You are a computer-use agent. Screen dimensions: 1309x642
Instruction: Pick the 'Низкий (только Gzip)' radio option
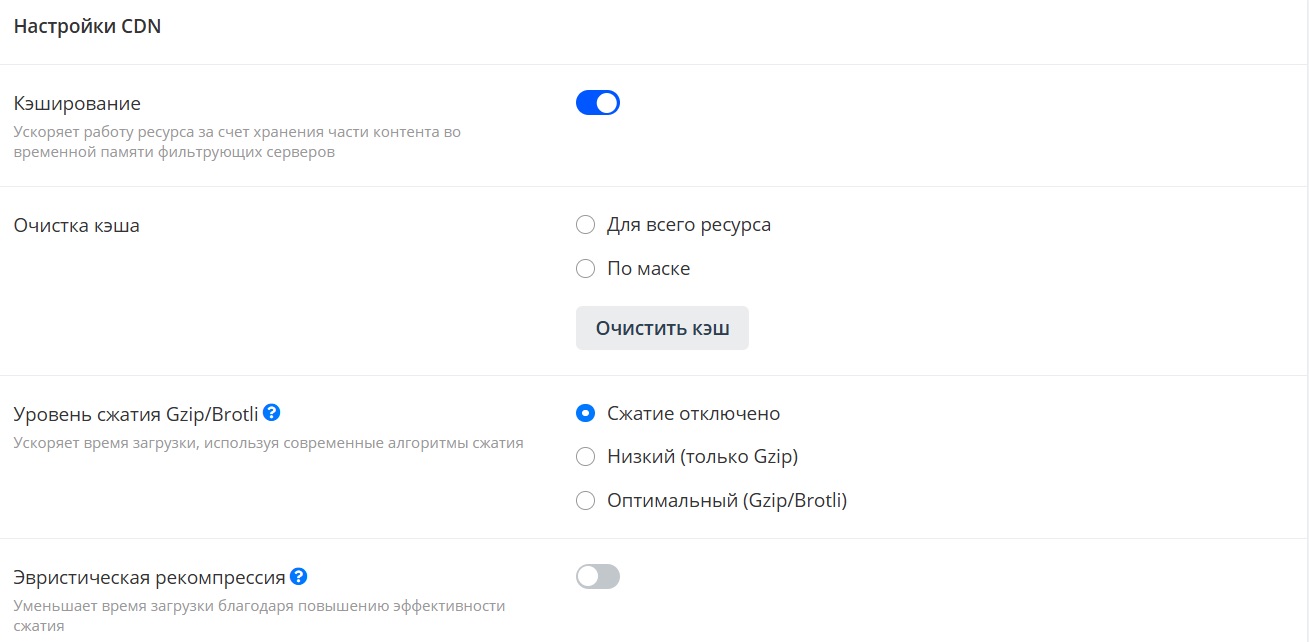click(x=586, y=457)
